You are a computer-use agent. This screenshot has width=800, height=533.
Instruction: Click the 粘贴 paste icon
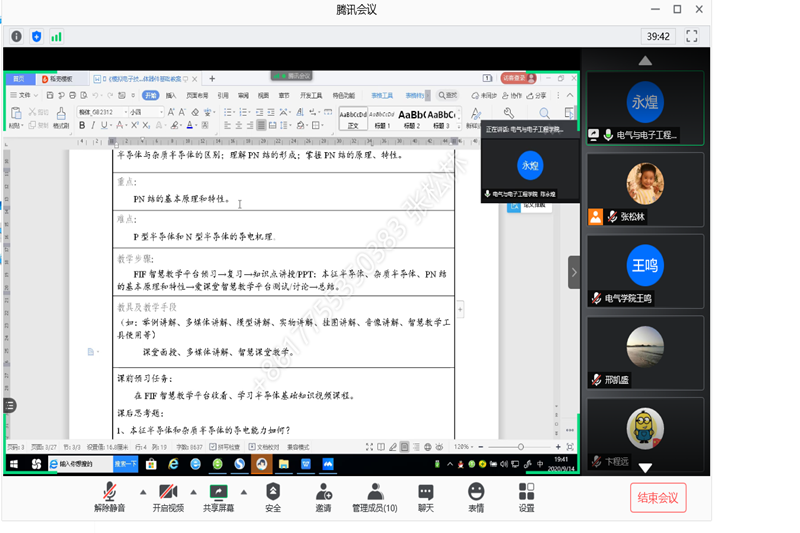(x=16, y=118)
